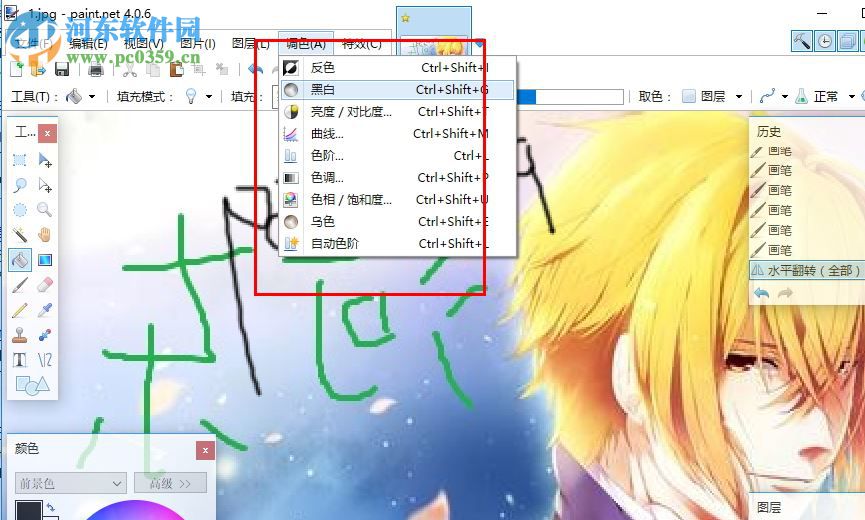Open the 图片(I) menu

197,44
